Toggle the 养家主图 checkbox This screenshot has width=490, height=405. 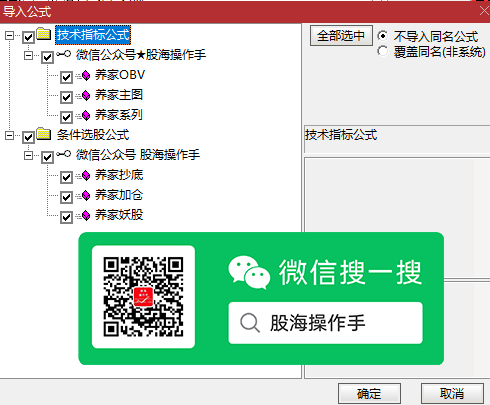(66, 97)
